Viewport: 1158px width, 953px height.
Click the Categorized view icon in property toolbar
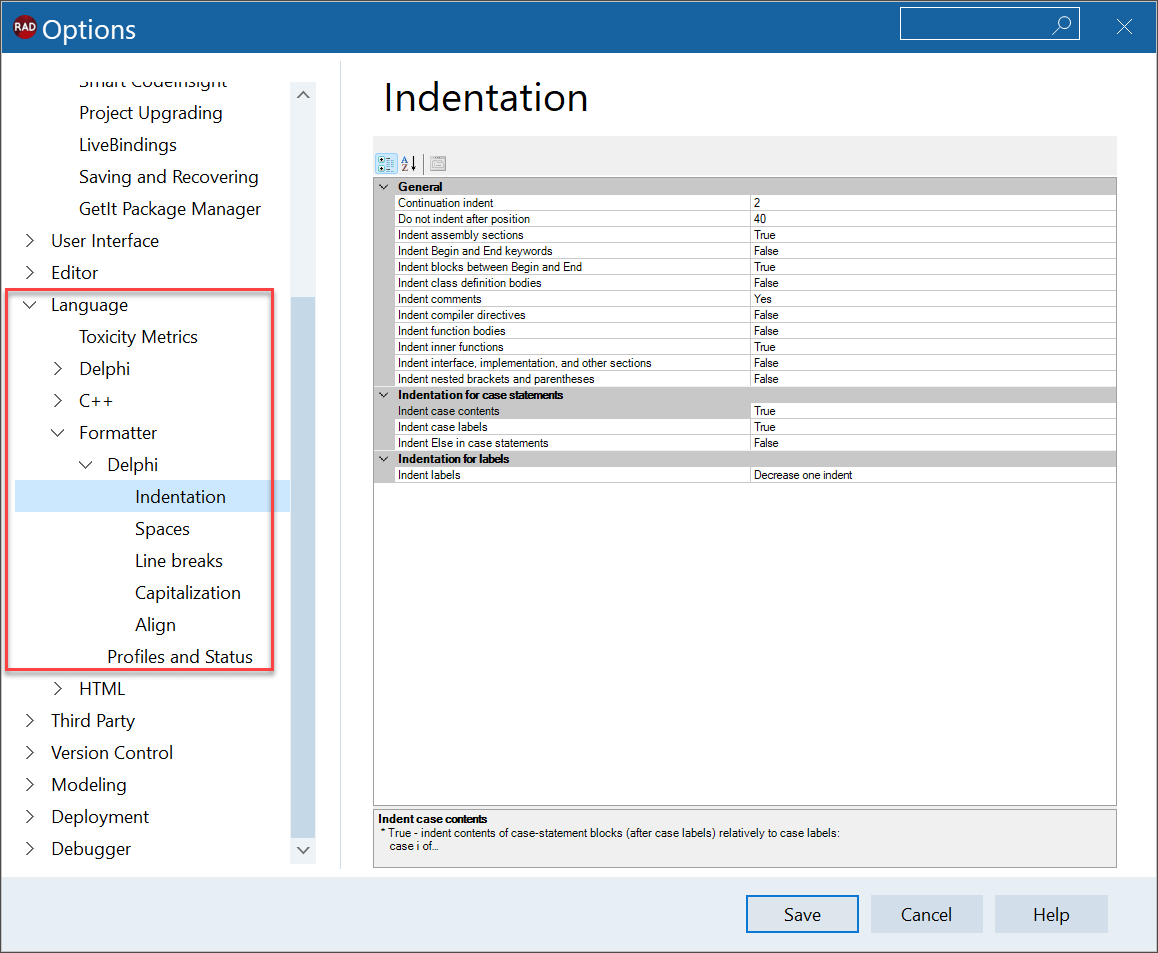[x=386, y=163]
